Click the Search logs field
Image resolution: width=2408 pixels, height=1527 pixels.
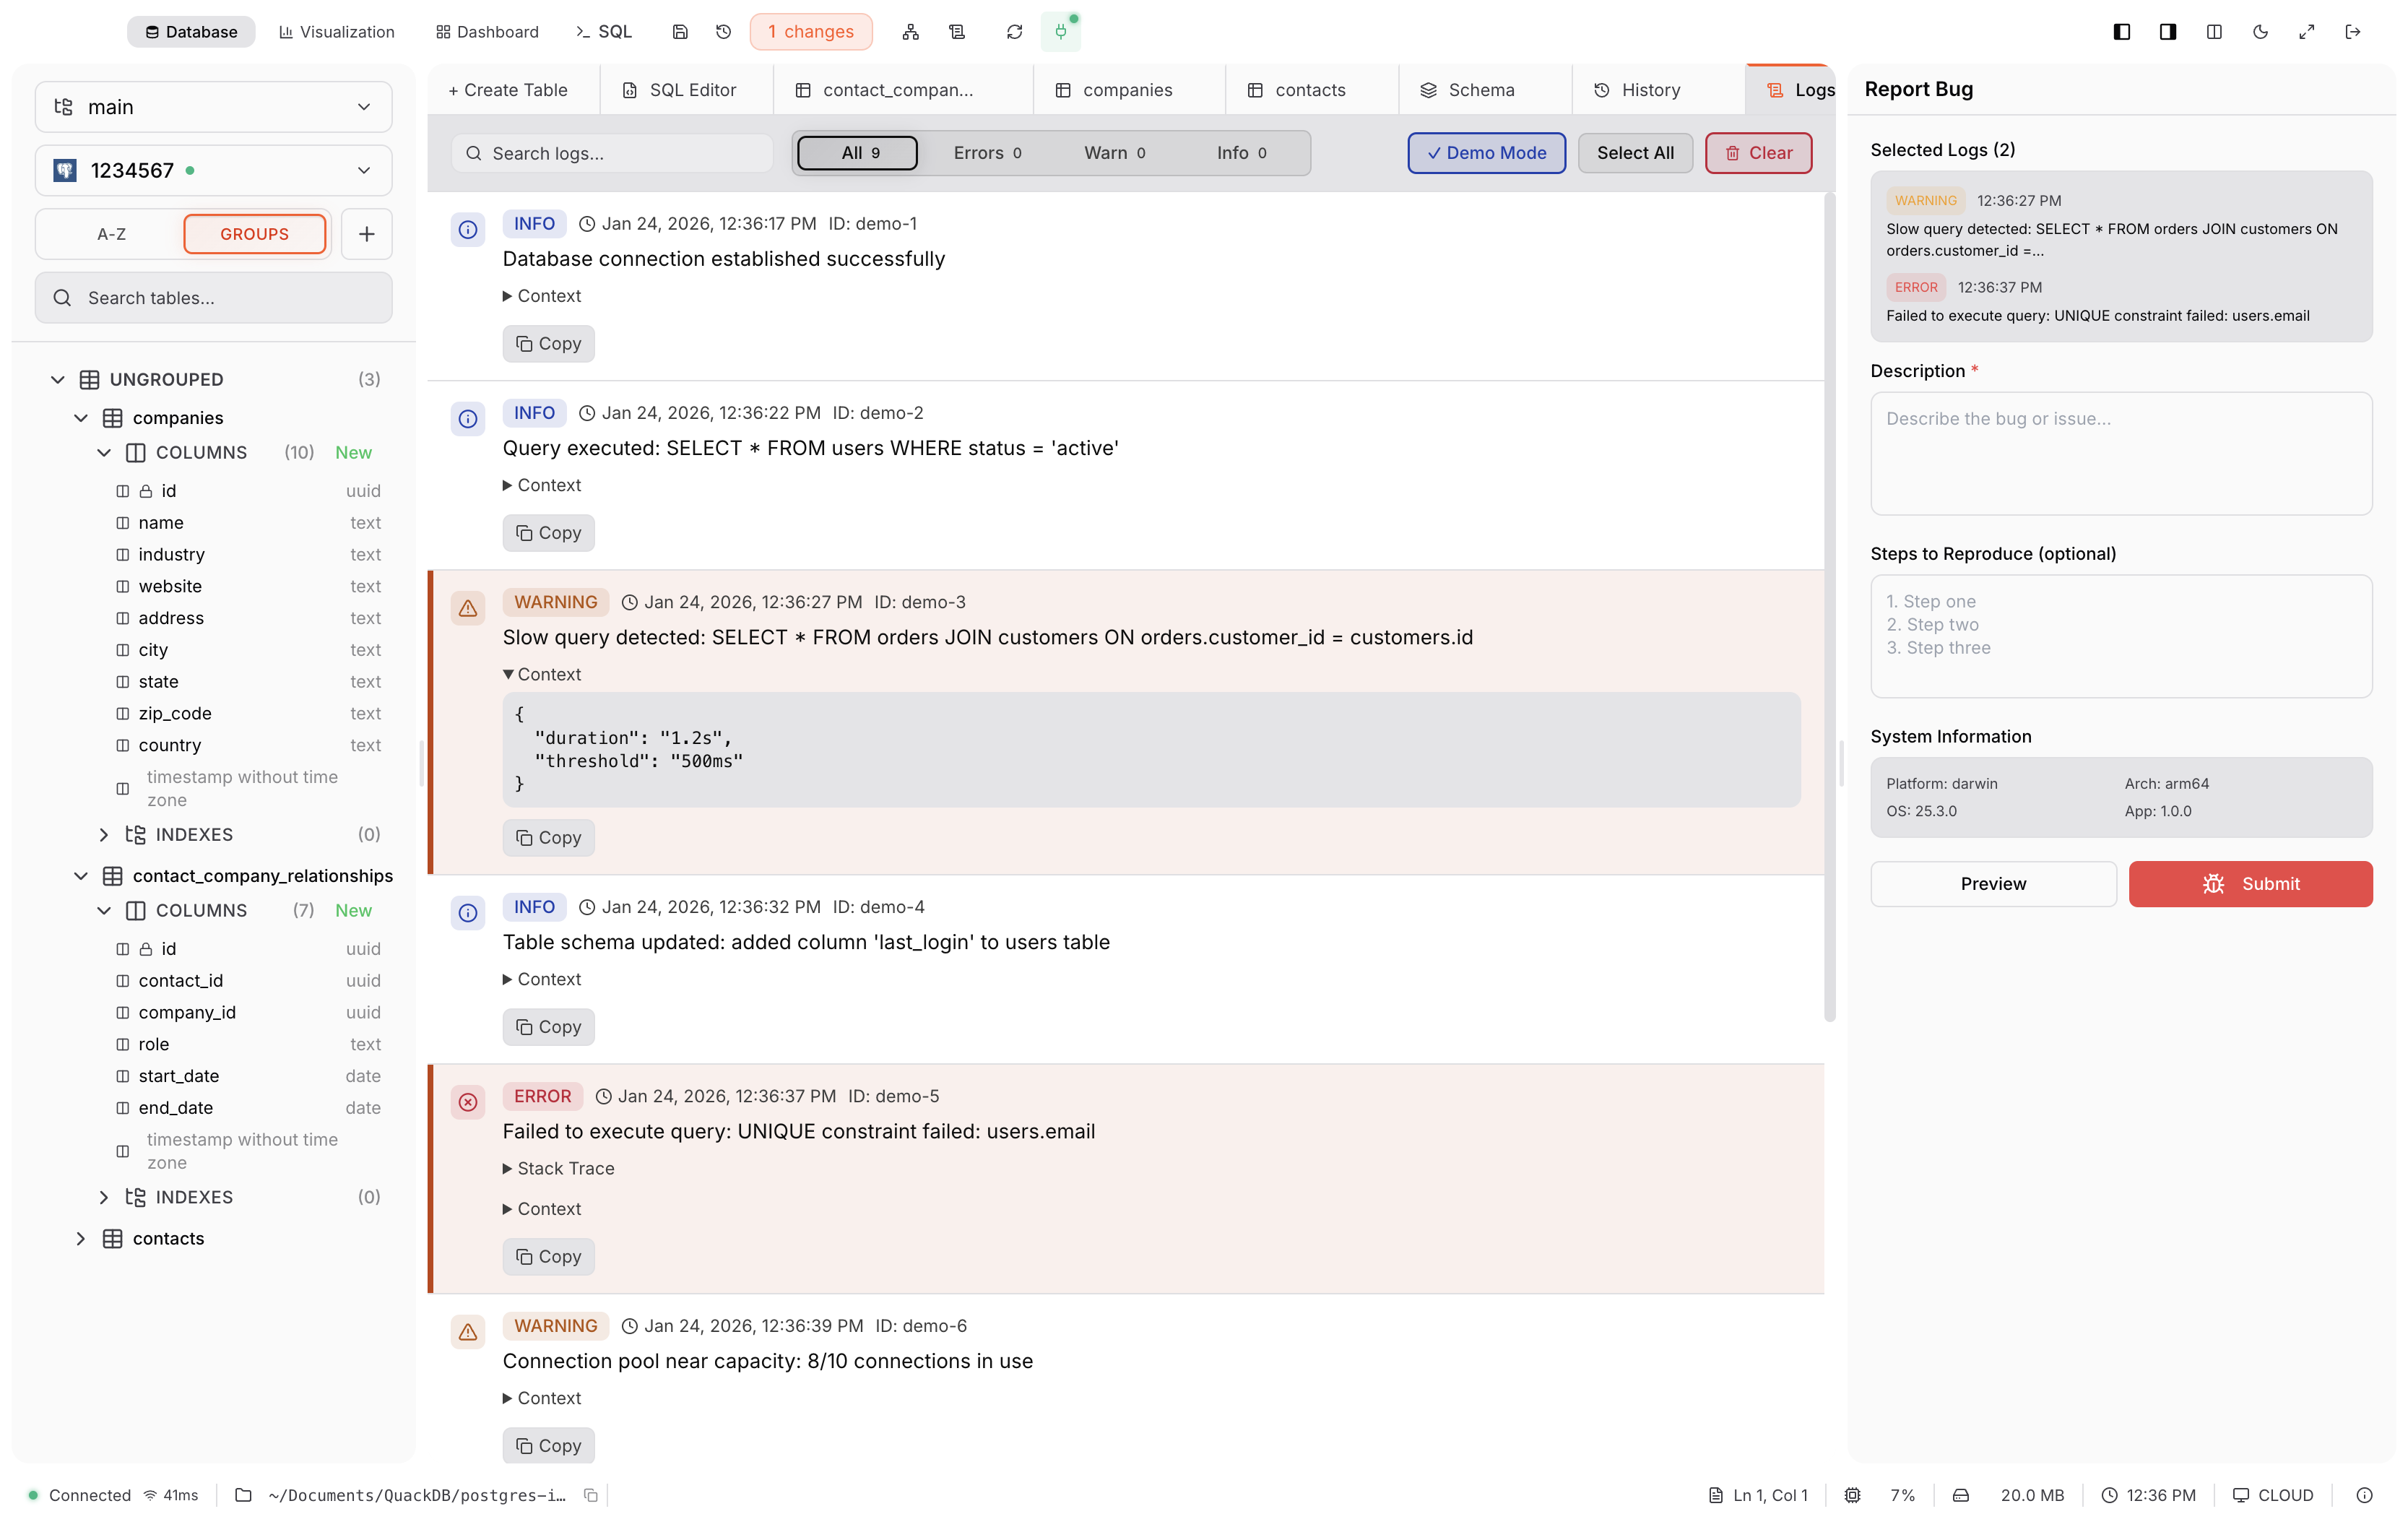click(x=612, y=153)
